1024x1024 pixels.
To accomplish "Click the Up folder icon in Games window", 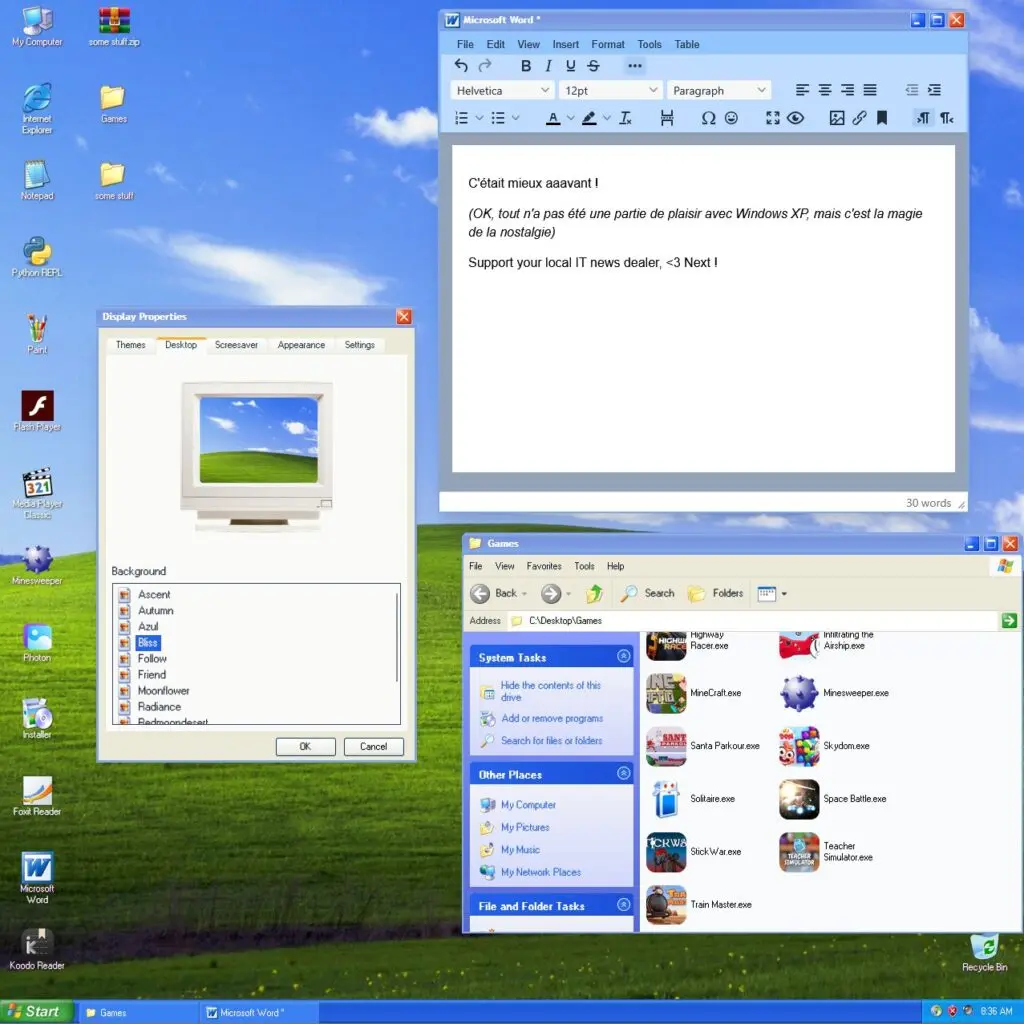I will [594, 593].
